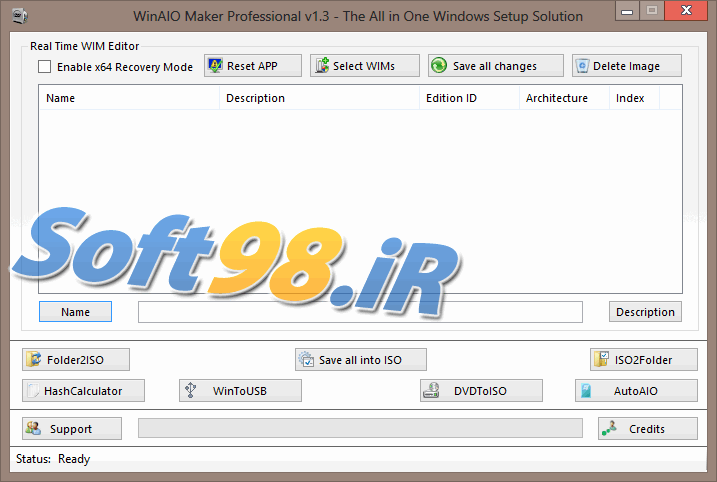Close the WinAIO Maker window
Viewport: 717px width, 482px height.
pyautogui.click(x=686, y=11)
